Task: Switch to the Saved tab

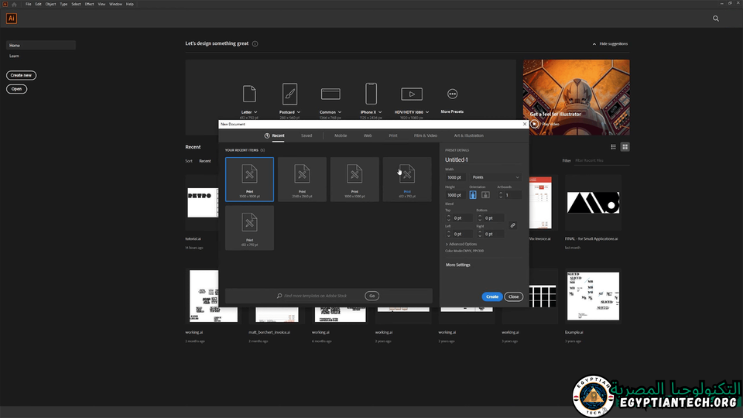Action: coord(307,136)
